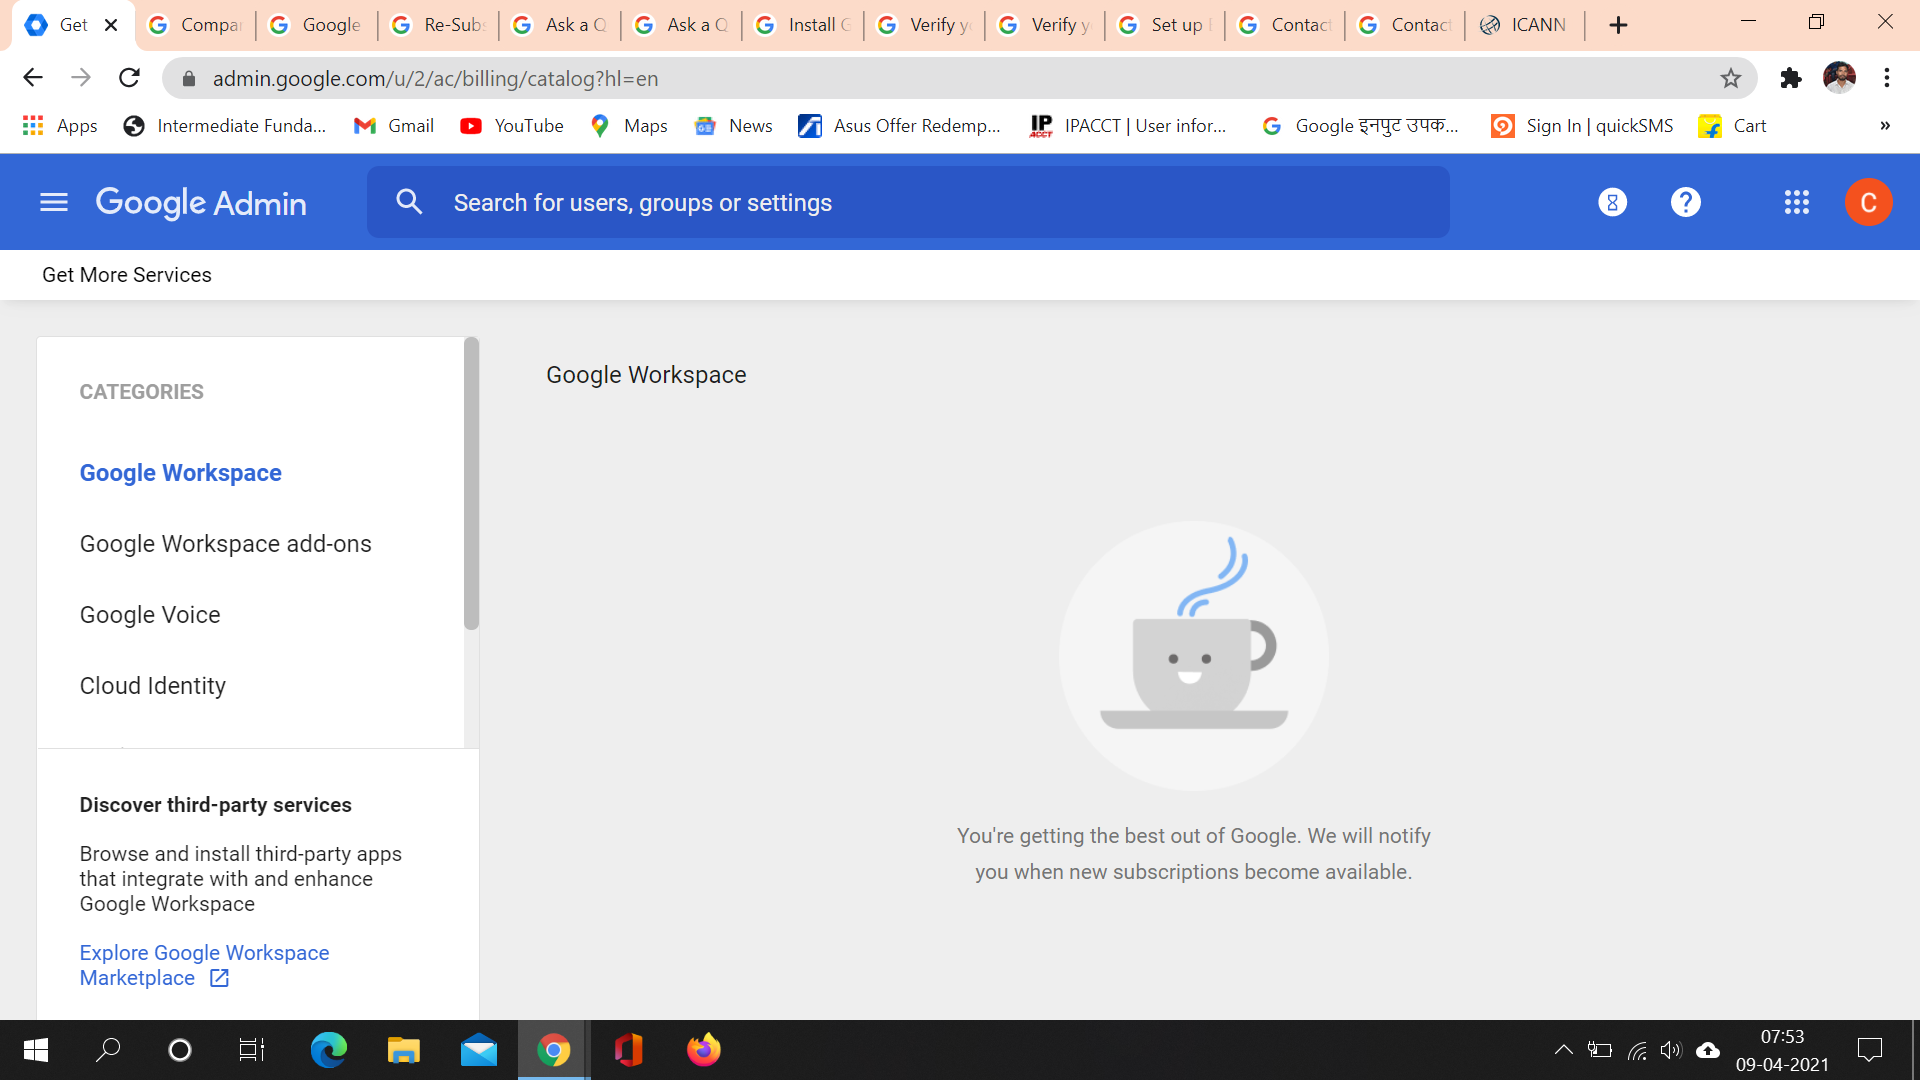
Task: Open the Help question mark icon
Action: (x=1686, y=203)
